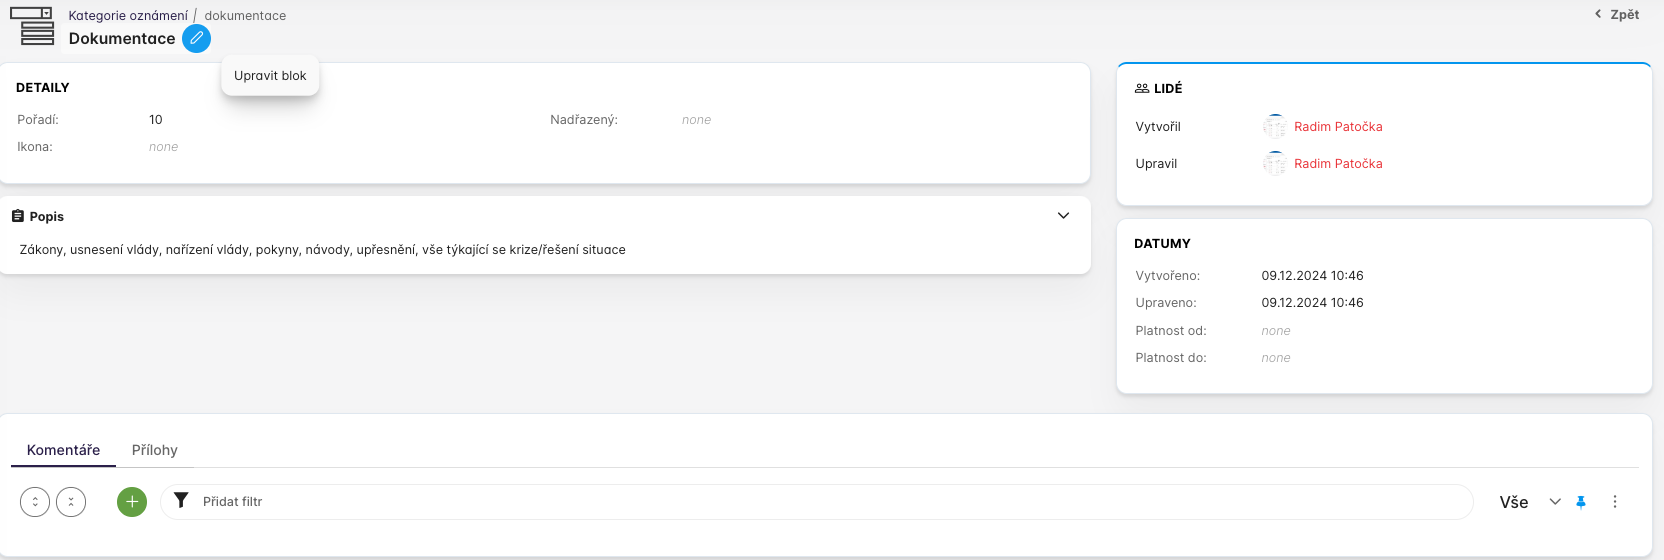This screenshot has height=560, width=1664.
Task: Add a new comment with green plus
Action: pyautogui.click(x=132, y=502)
